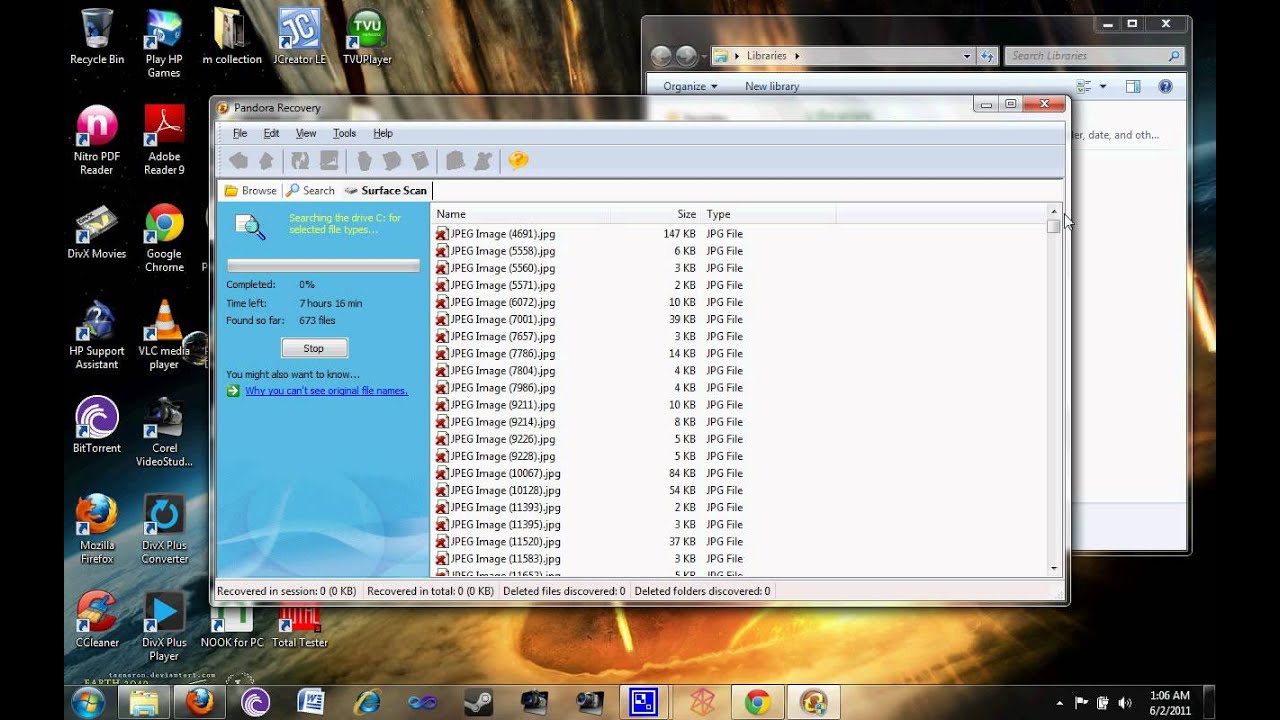Viewport: 1280px width, 720px height.
Task: Click the file list scrollbar down arrow
Action: (x=1053, y=568)
